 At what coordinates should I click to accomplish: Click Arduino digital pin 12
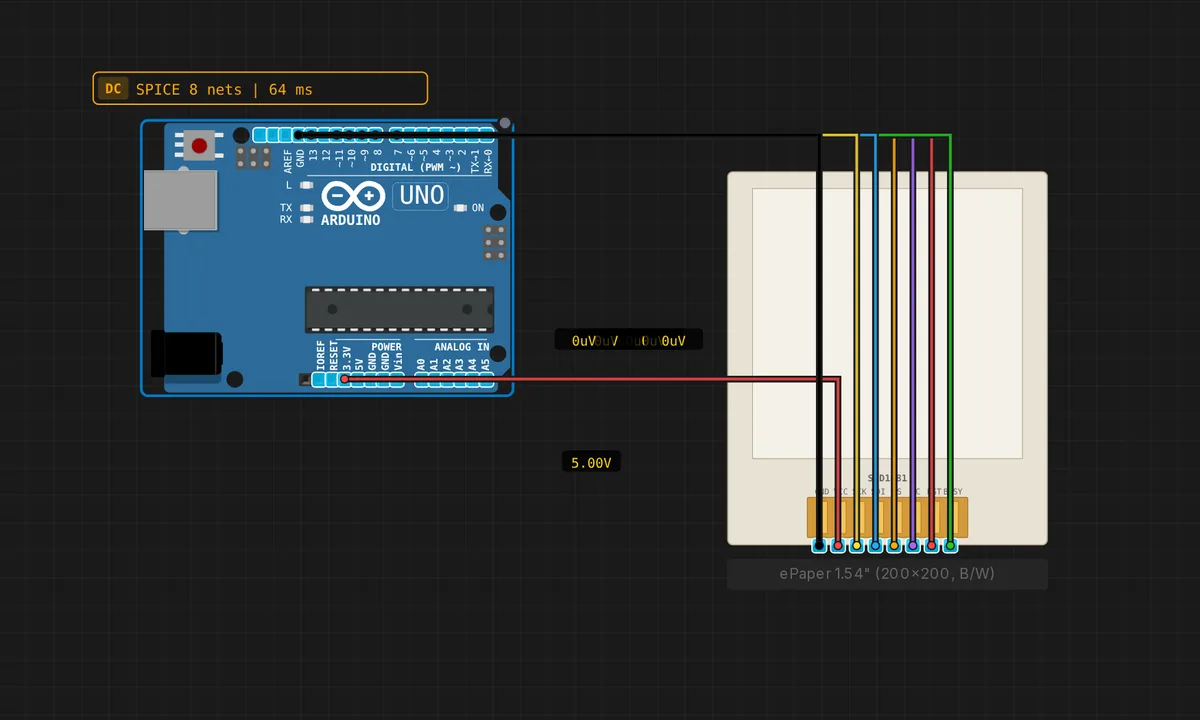tap(325, 135)
